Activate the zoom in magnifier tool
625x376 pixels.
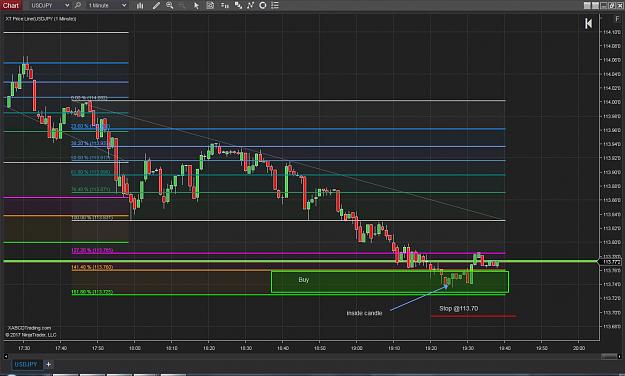click(x=170, y=5)
